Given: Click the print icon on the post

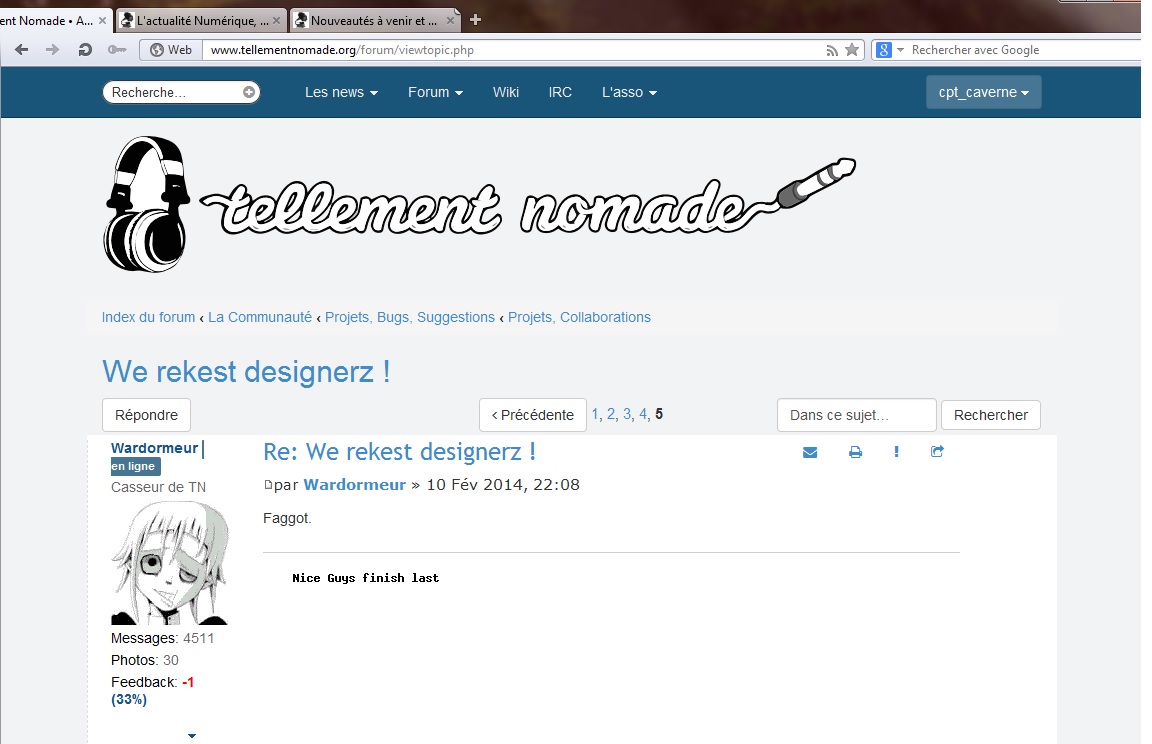Looking at the screenshot, I should [855, 452].
